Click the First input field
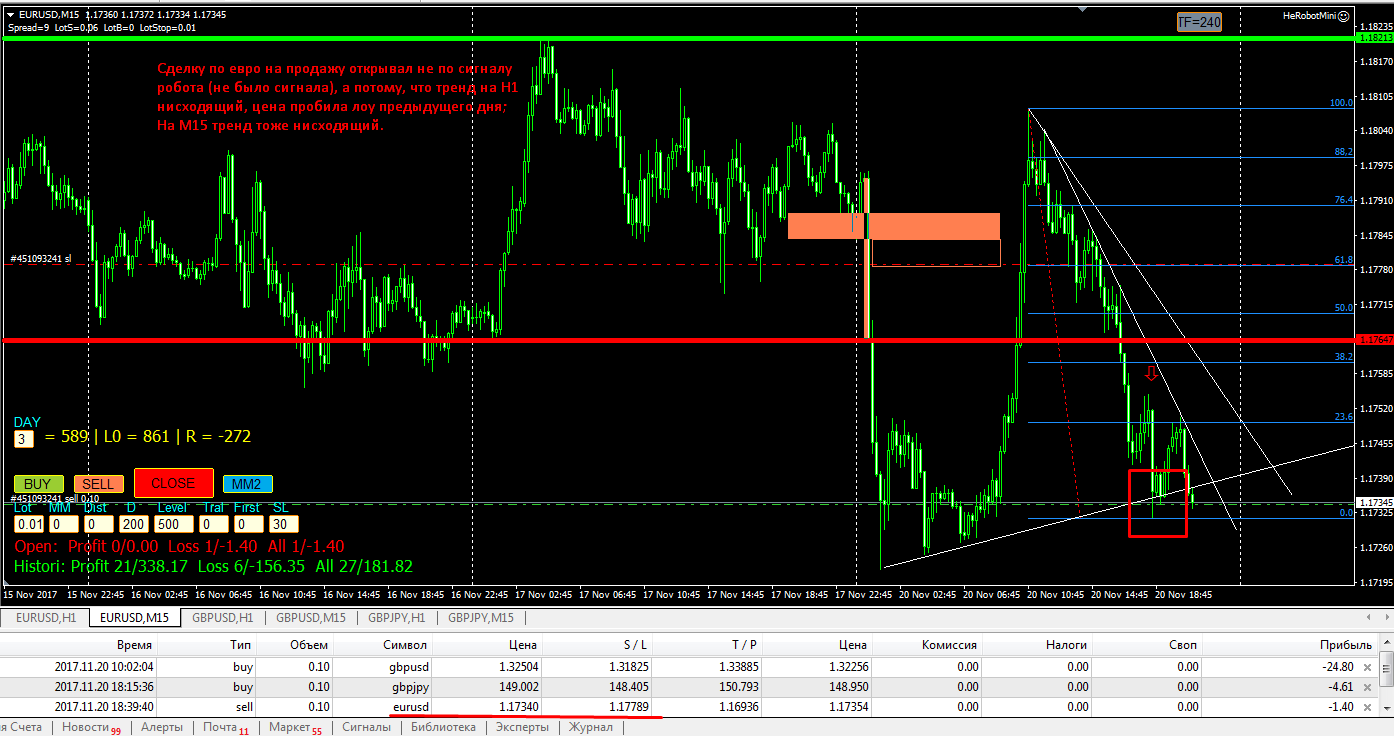1394x736 pixels. [248, 524]
